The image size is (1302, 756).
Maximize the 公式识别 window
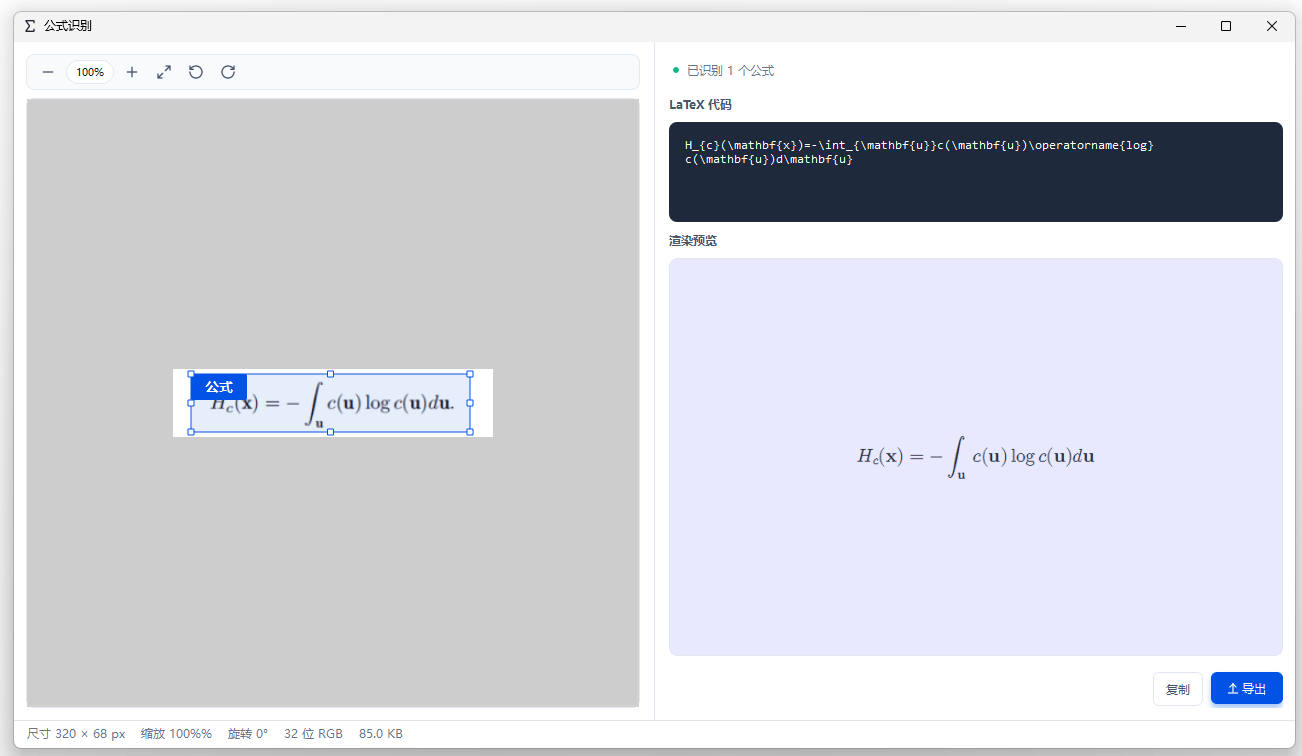[x=1226, y=26]
